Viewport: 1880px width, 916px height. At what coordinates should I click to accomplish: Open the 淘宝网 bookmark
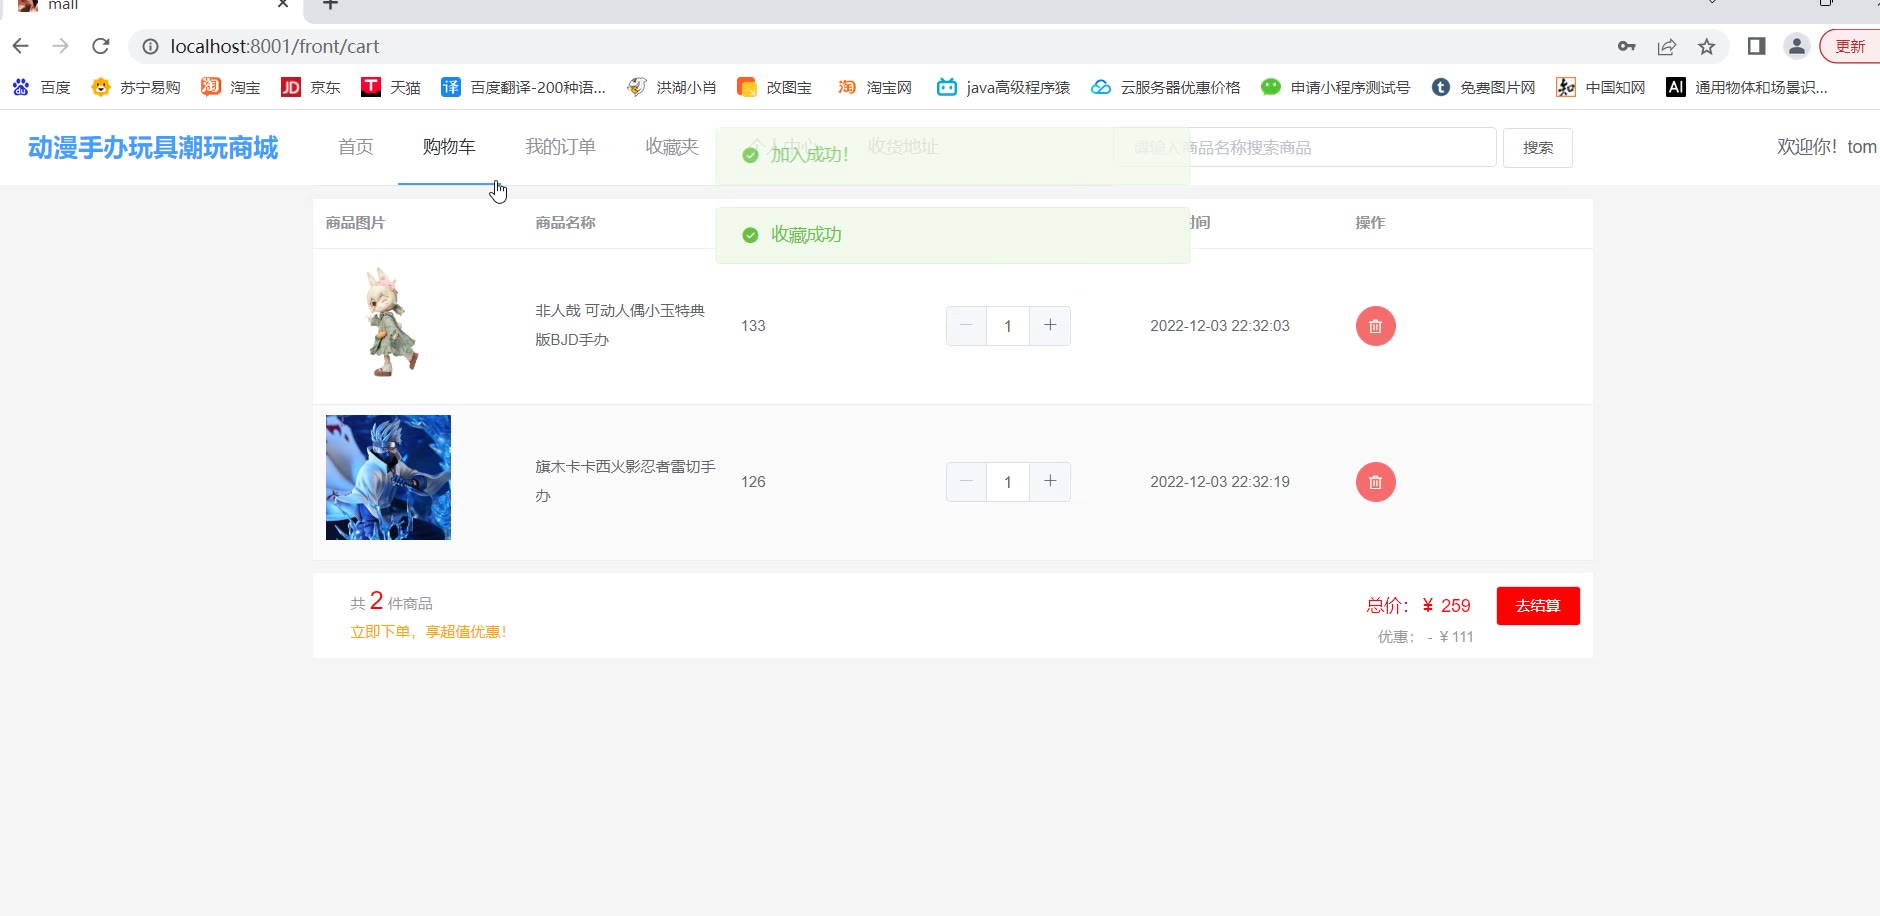874,88
